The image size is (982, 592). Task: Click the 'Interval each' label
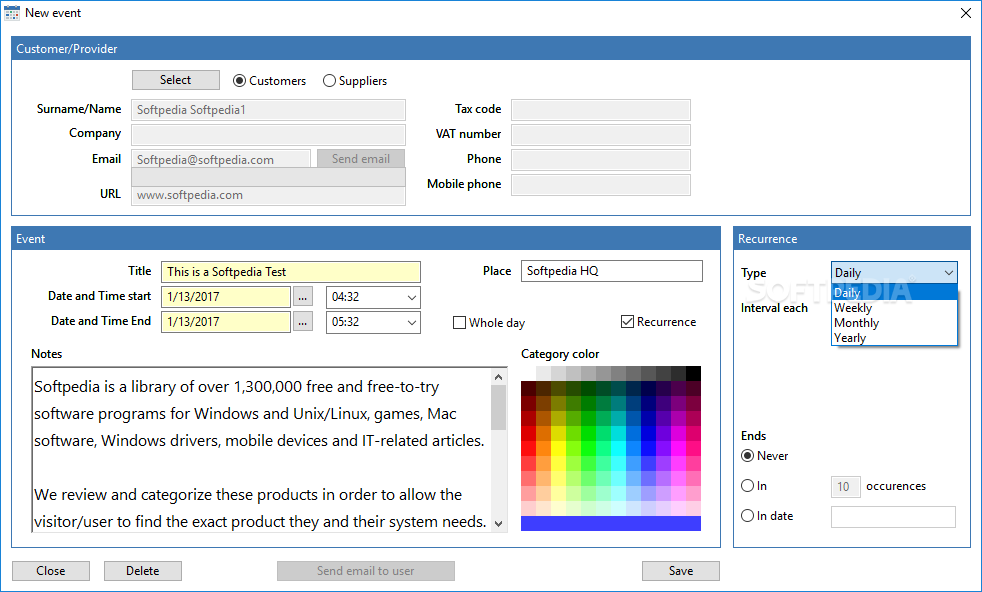click(x=774, y=308)
